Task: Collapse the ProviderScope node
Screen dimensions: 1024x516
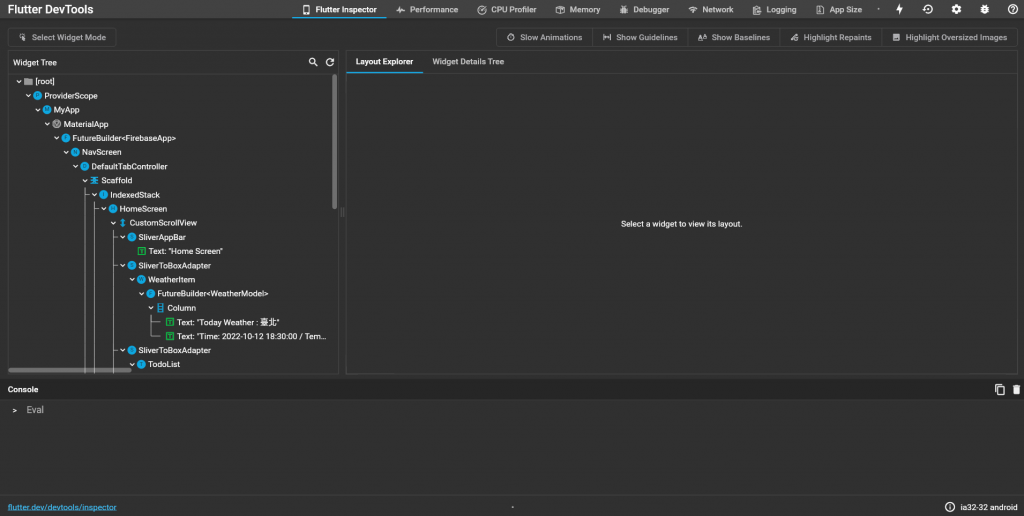Action: (x=28, y=96)
